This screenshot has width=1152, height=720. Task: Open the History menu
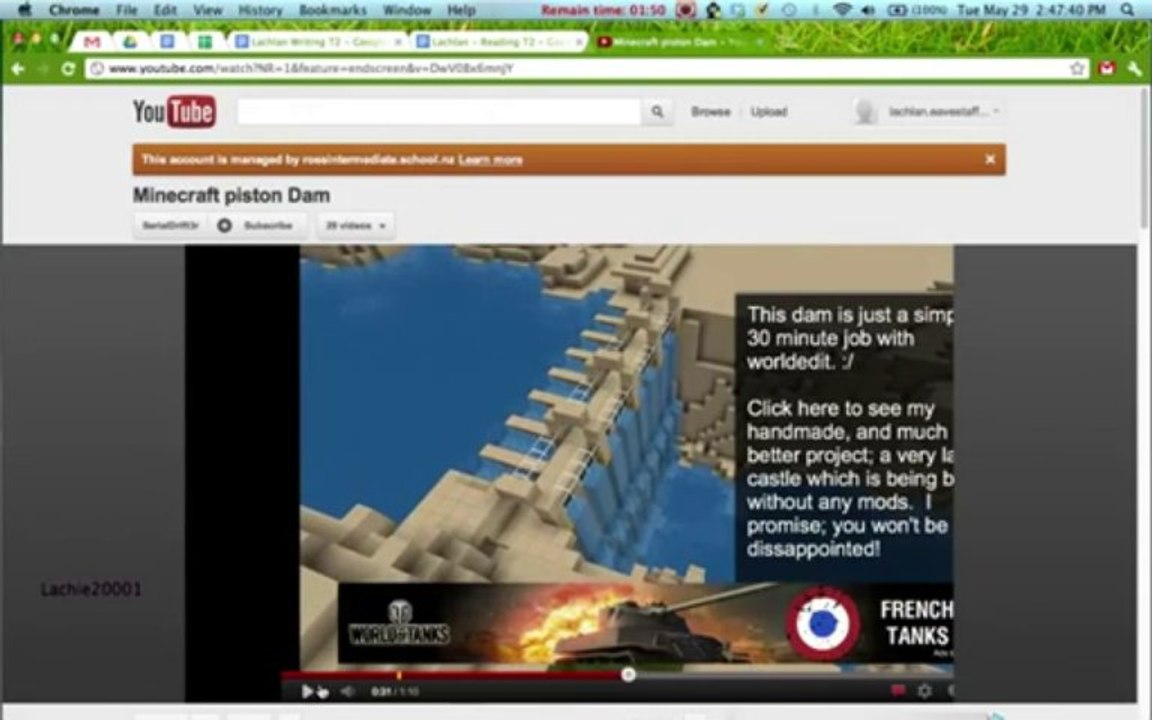tap(260, 10)
